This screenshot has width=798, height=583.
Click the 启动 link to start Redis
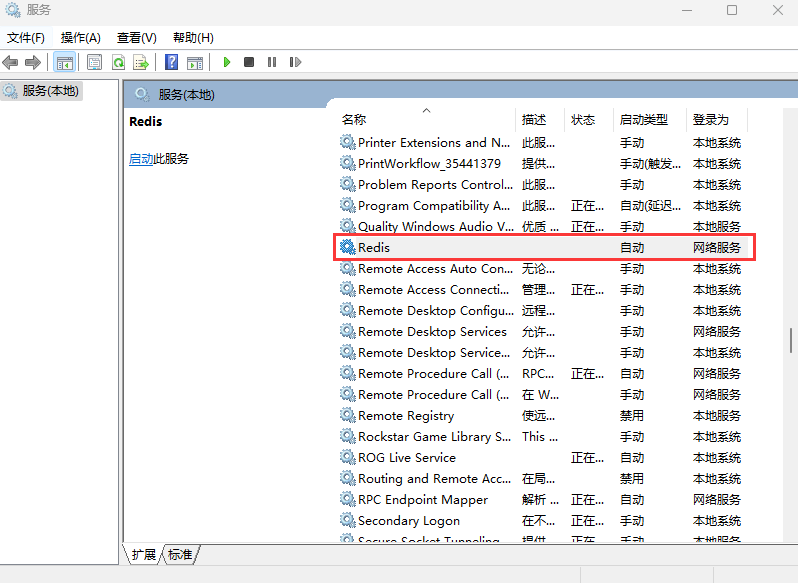tap(141, 159)
